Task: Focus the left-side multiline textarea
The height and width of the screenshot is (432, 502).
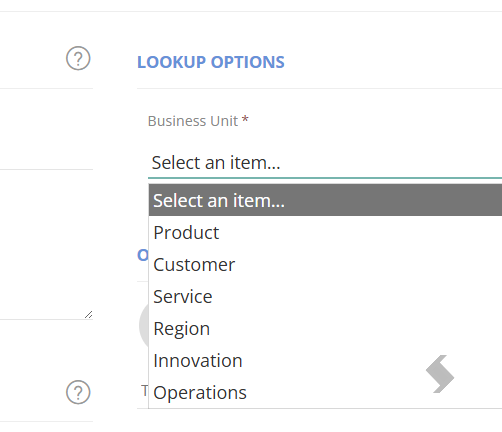Action: point(46,245)
